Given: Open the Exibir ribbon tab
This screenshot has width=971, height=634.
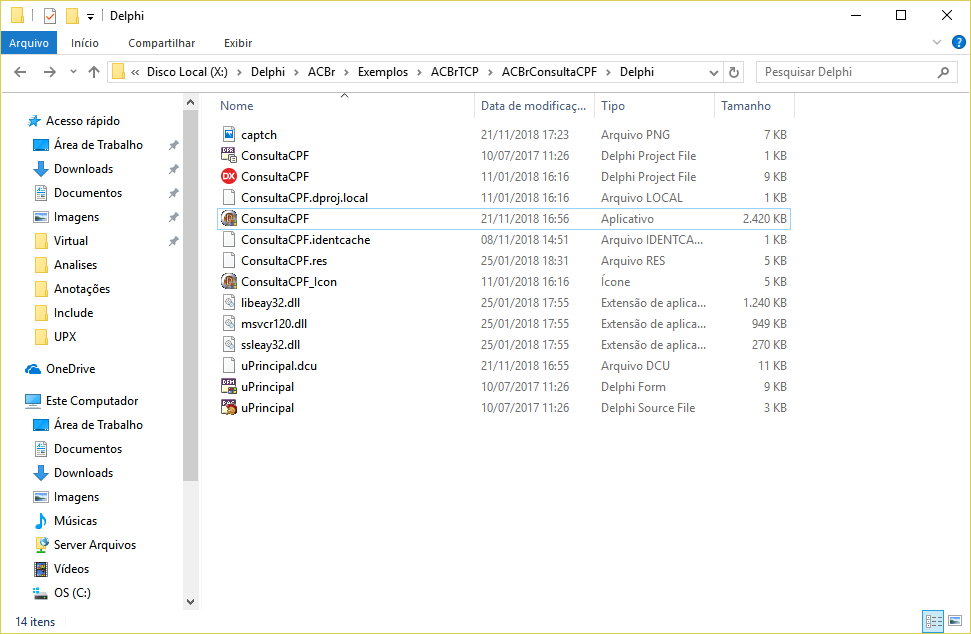Looking at the screenshot, I should coord(238,43).
